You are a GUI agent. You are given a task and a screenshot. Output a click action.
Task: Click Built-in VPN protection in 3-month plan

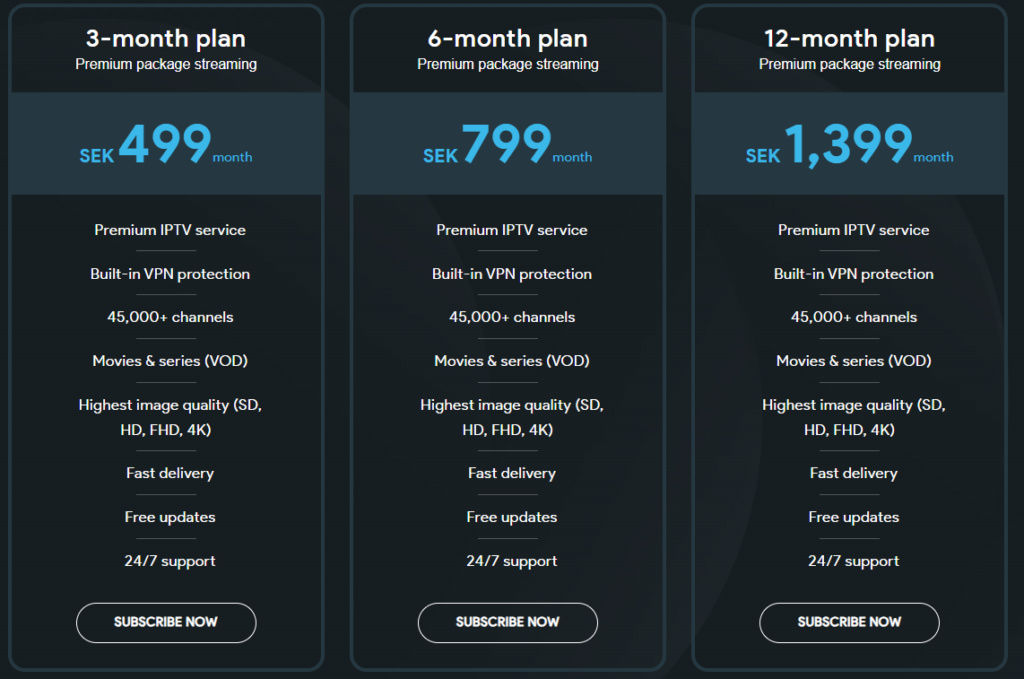point(170,274)
